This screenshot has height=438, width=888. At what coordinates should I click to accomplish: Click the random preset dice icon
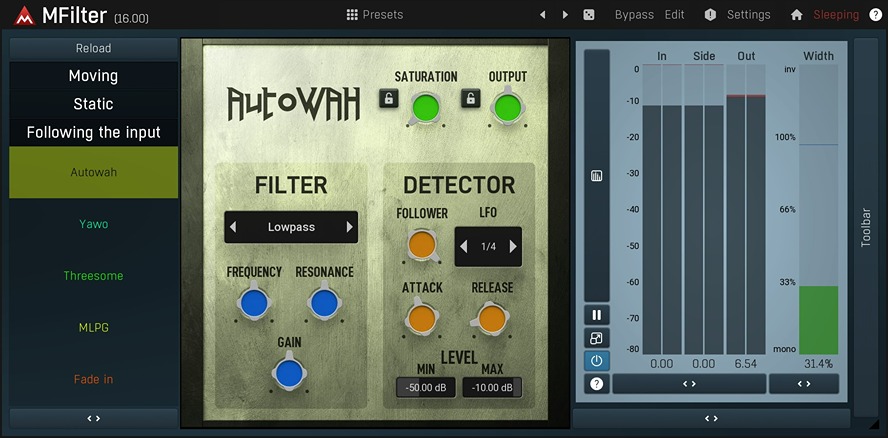(x=590, y=15)
